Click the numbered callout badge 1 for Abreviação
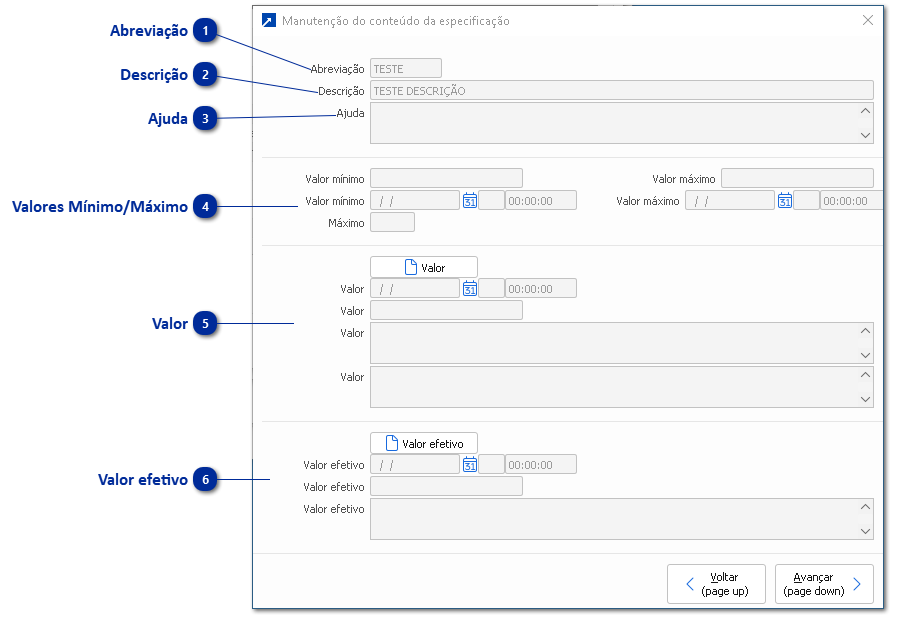907x625 pixels. click(206, 31)
